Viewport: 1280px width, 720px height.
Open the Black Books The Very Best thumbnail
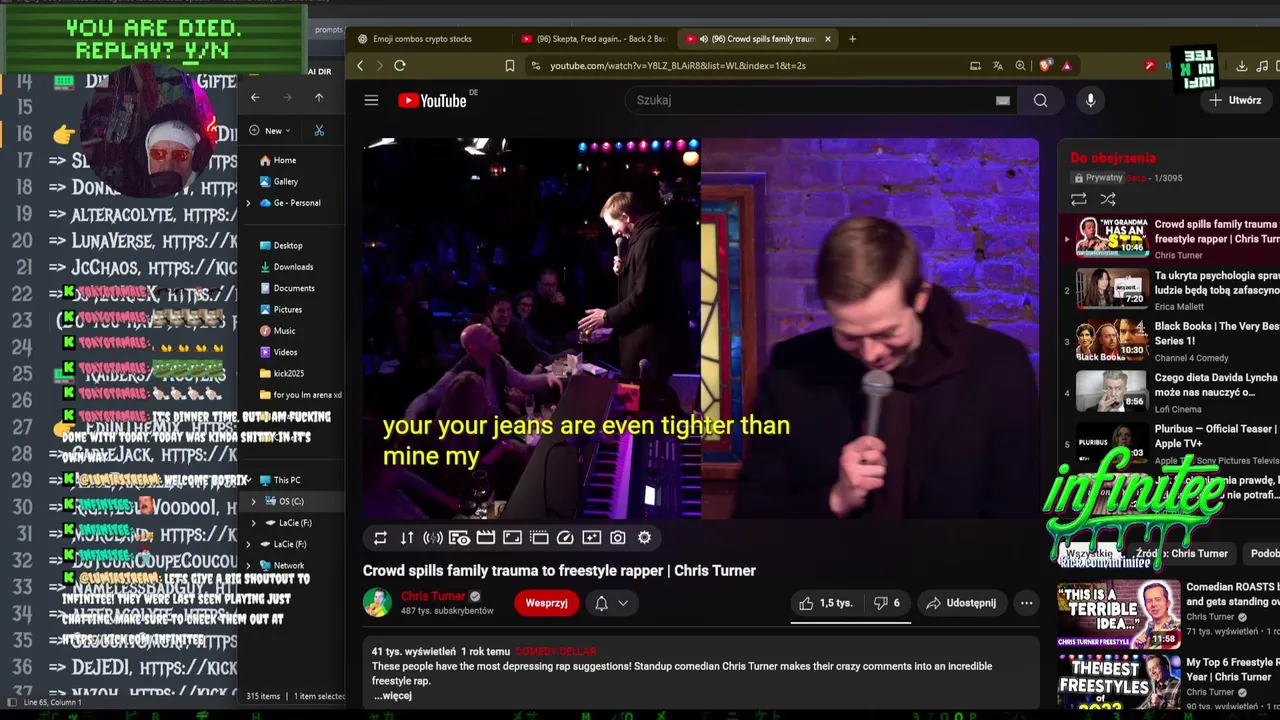1112,340
